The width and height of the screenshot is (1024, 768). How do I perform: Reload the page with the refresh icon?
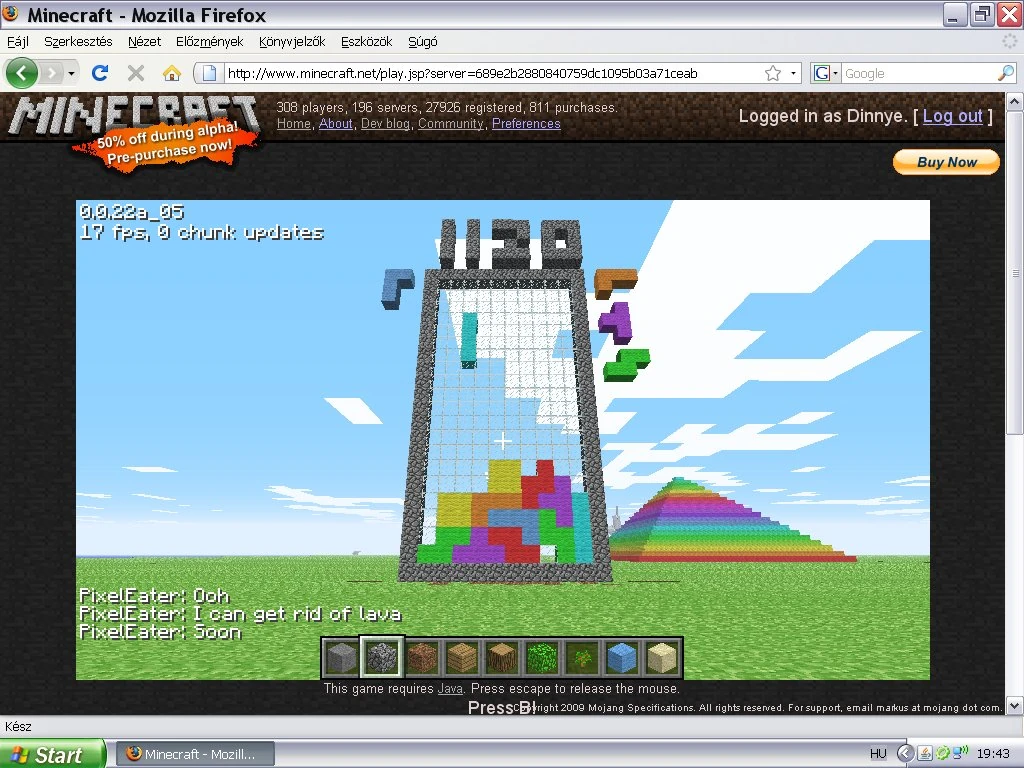click(100, 73)
